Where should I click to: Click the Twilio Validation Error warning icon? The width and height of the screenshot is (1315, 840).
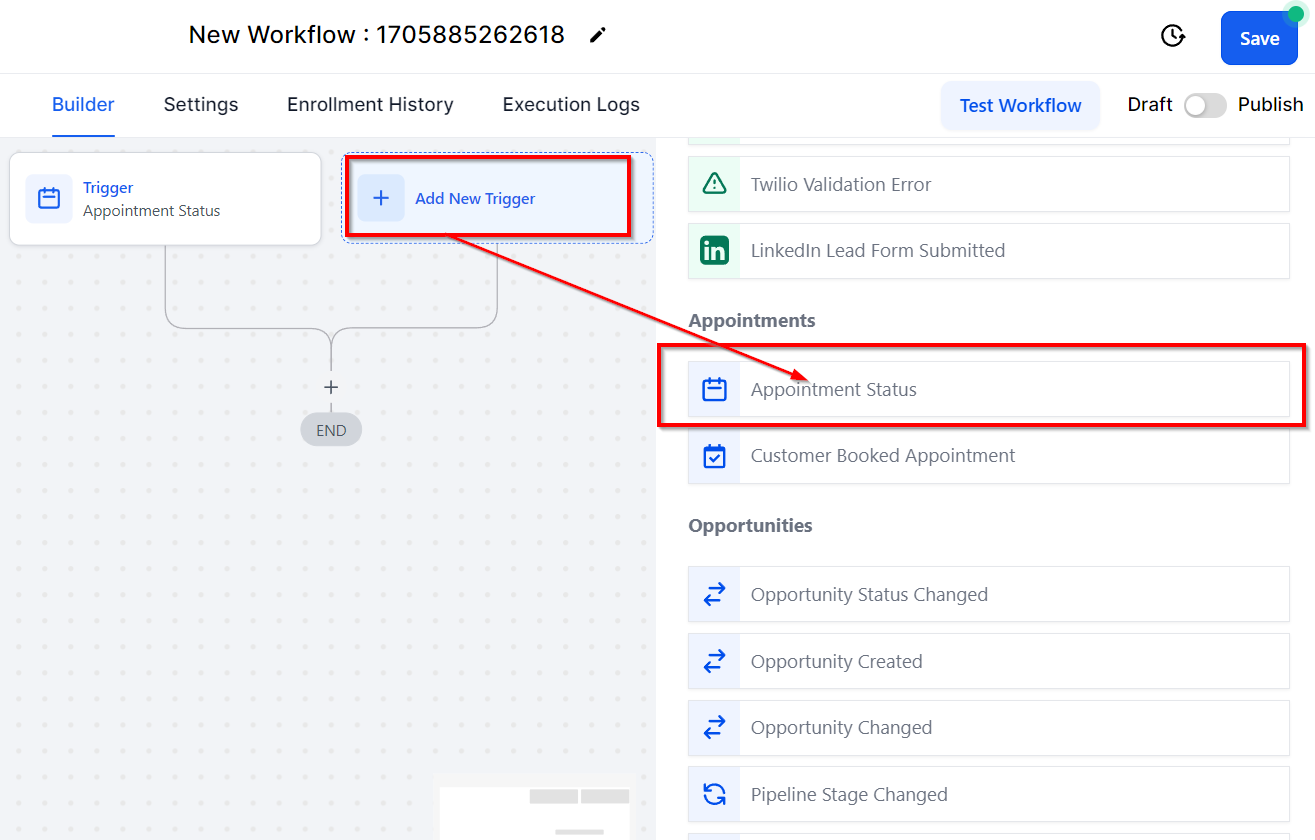click(714, 184)
